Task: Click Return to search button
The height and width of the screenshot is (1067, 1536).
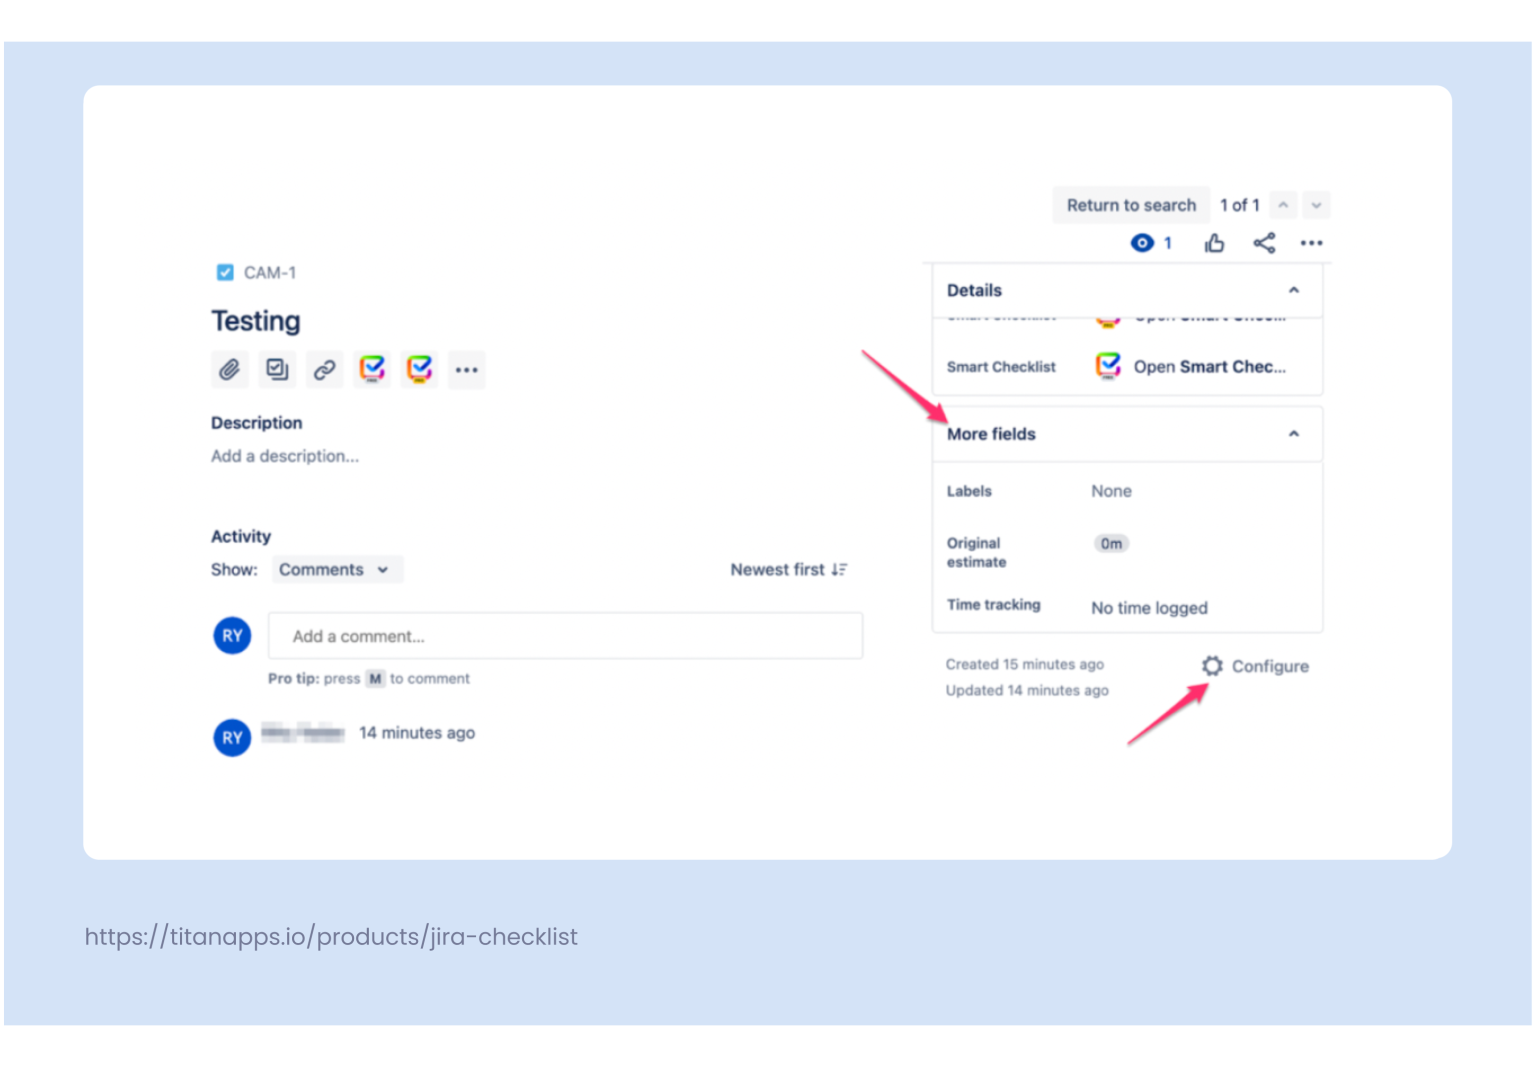Action: [1131, 205]
